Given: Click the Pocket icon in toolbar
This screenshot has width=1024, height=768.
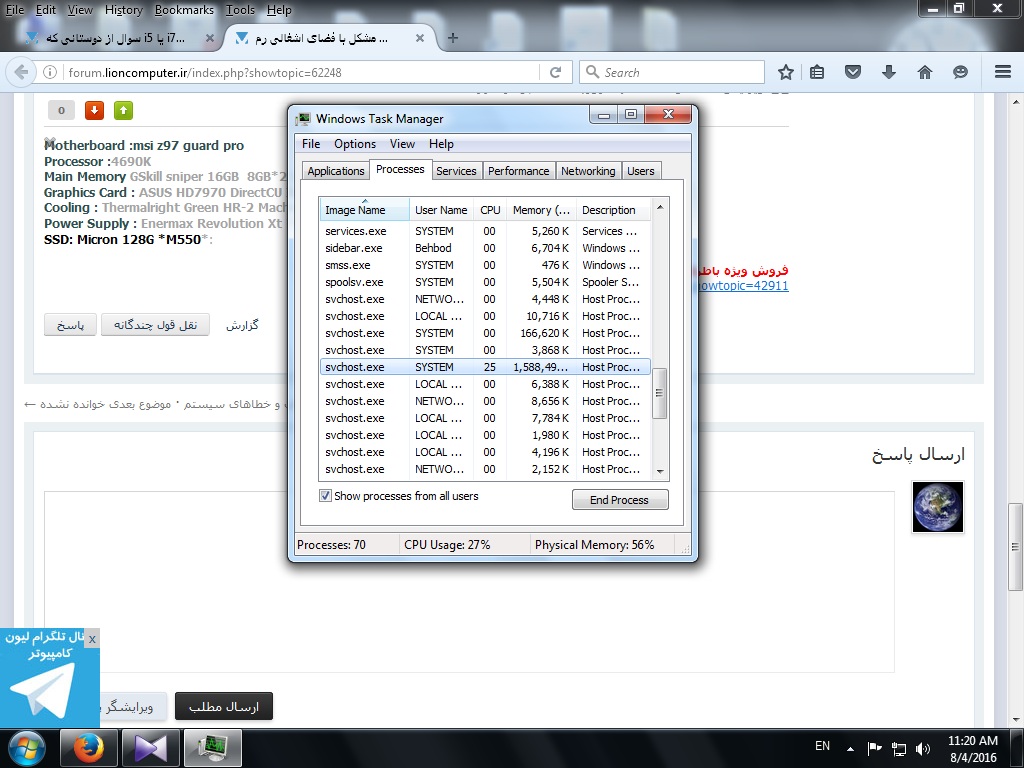Looking at the screenshot, I should (853, 72).
